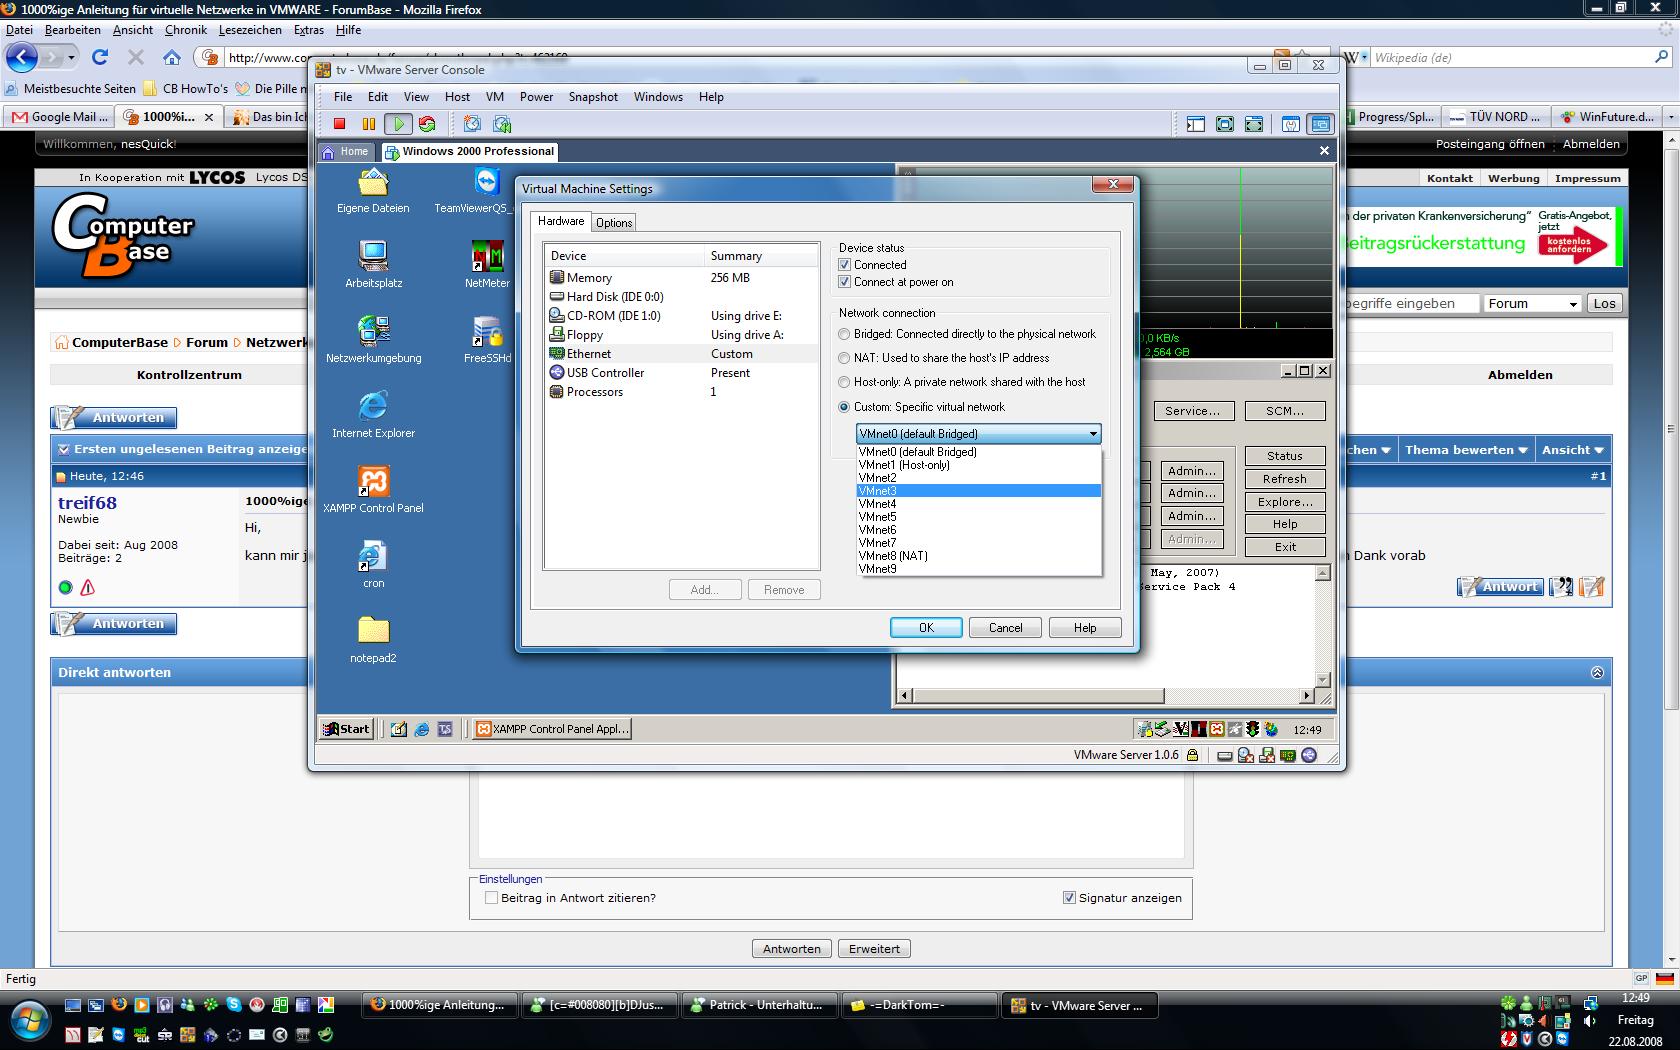Image resolution: width=1680 pixels, height=1050 pixels.
Task: Choose VMnet9 from the network list
Action: click(x=979, y=569)
